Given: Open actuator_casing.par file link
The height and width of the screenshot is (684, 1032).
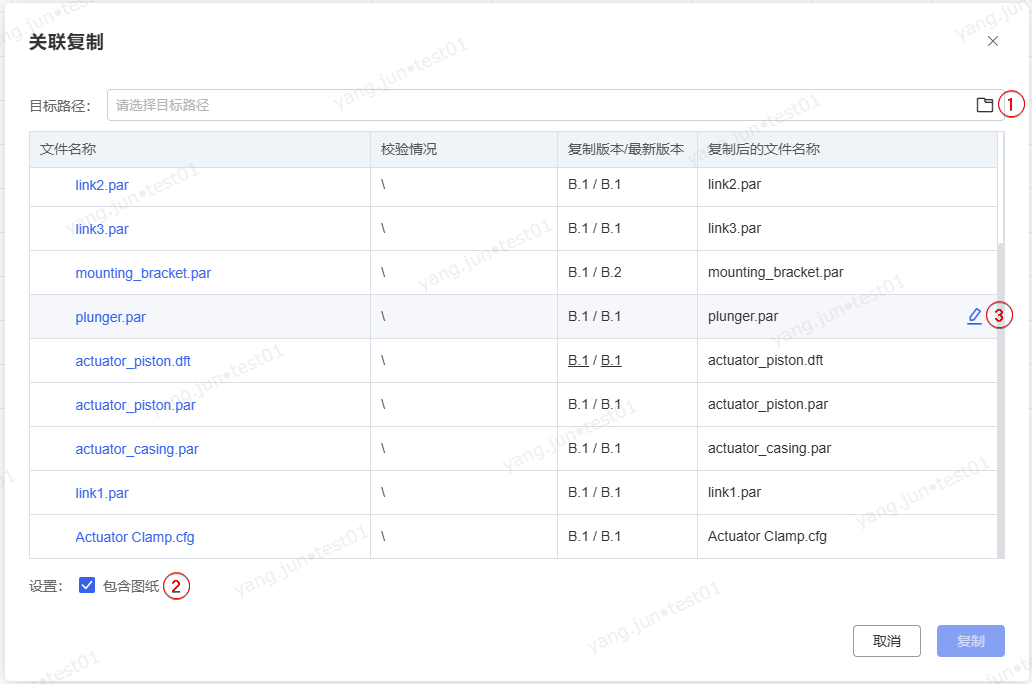Looking at the screenshot, I should pyautogui.click(x=137, y=449).
